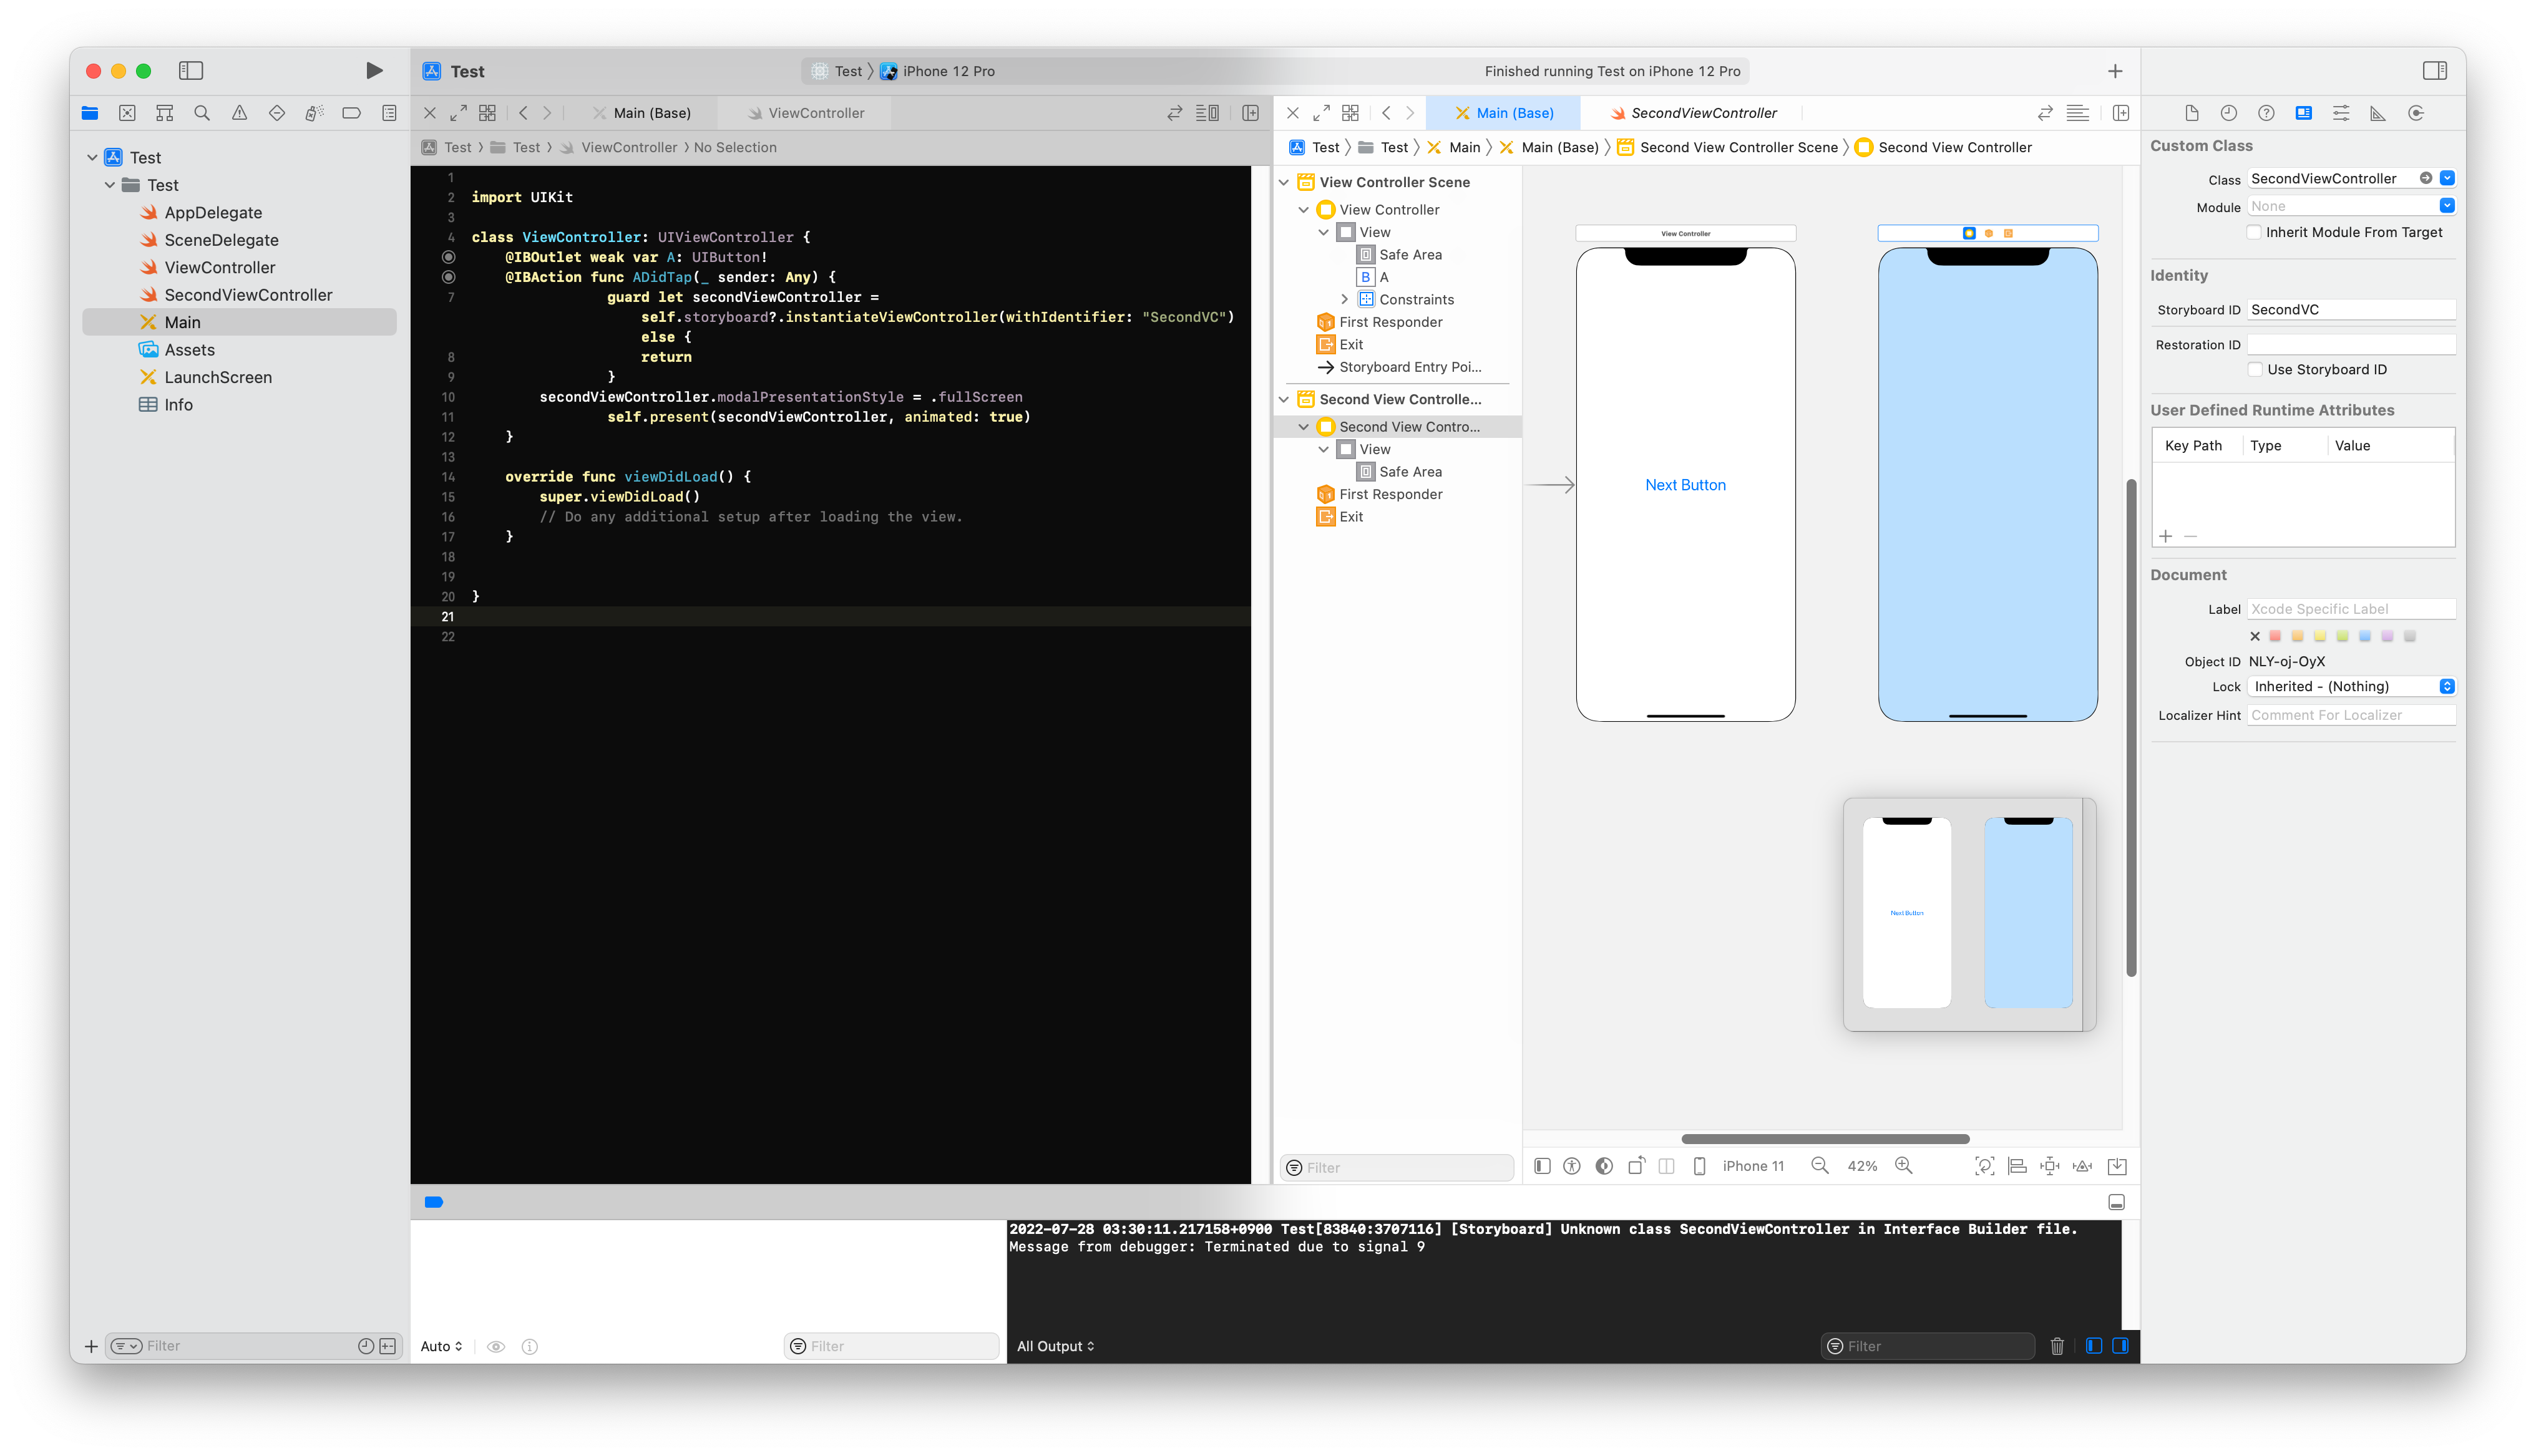Viewport: 2536px width, 1456px height.
Task: Enable Inherit Module From Target checkbox
Action: [2254, 232]
